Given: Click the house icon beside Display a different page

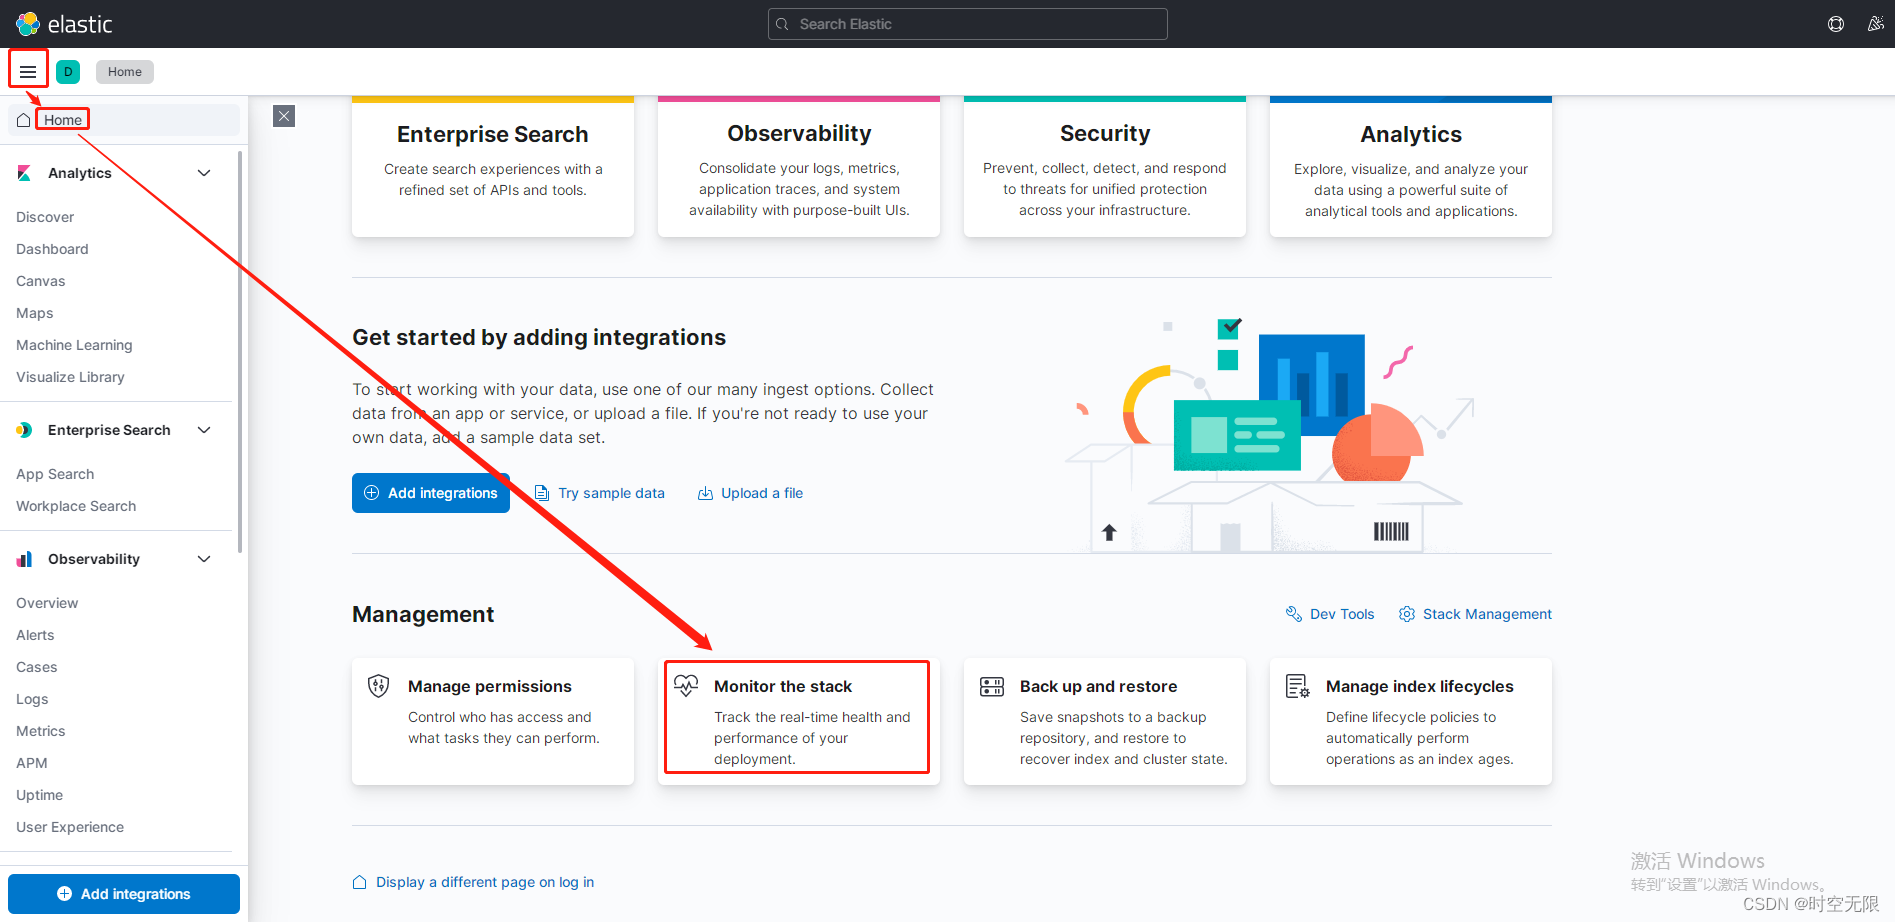Looking at the screenshot, I should pos(360,882).
